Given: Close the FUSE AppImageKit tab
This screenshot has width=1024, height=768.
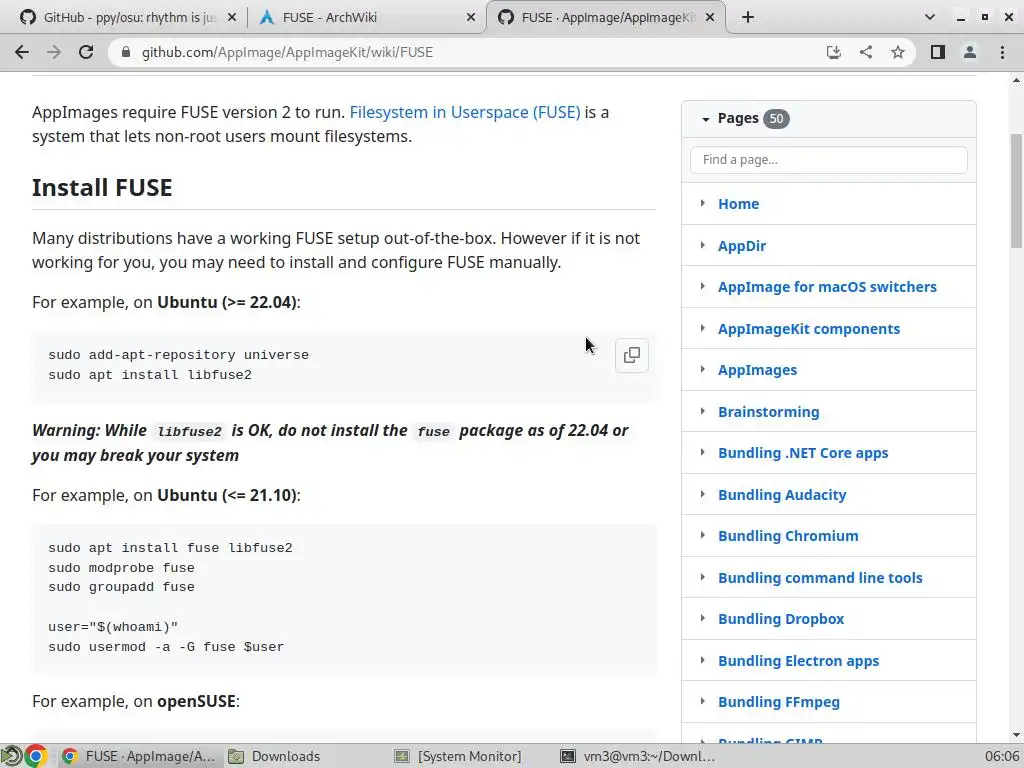Looking at the screenshot, I should tap(711, 18).
